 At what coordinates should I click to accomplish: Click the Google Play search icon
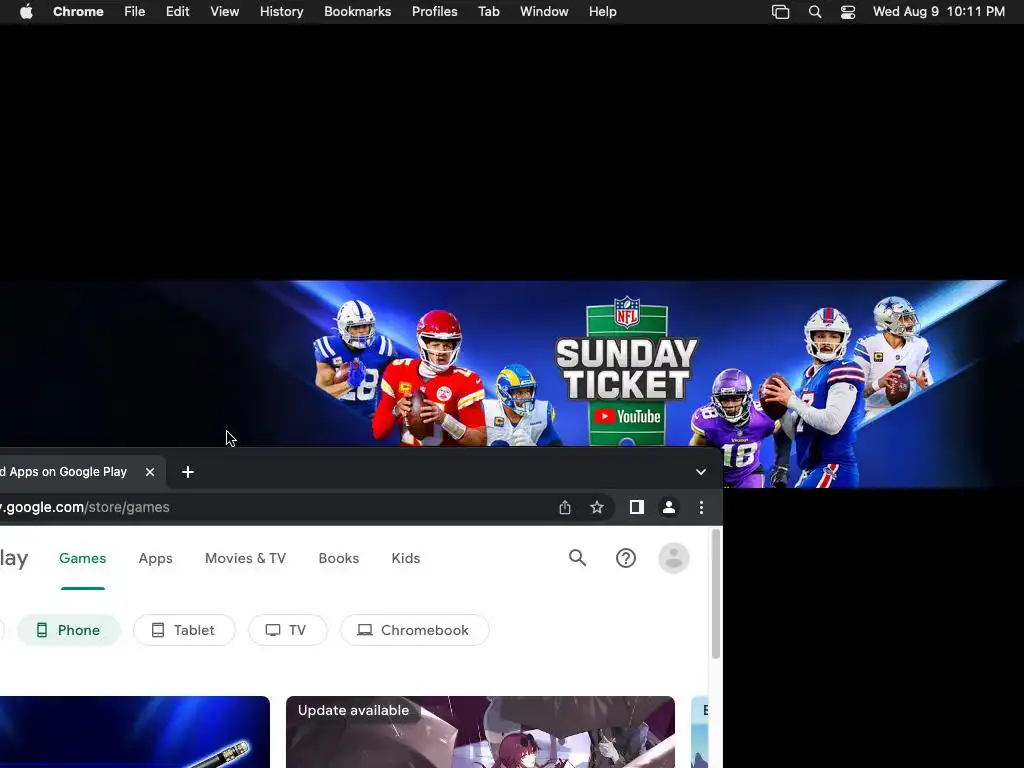click(577, 558)
